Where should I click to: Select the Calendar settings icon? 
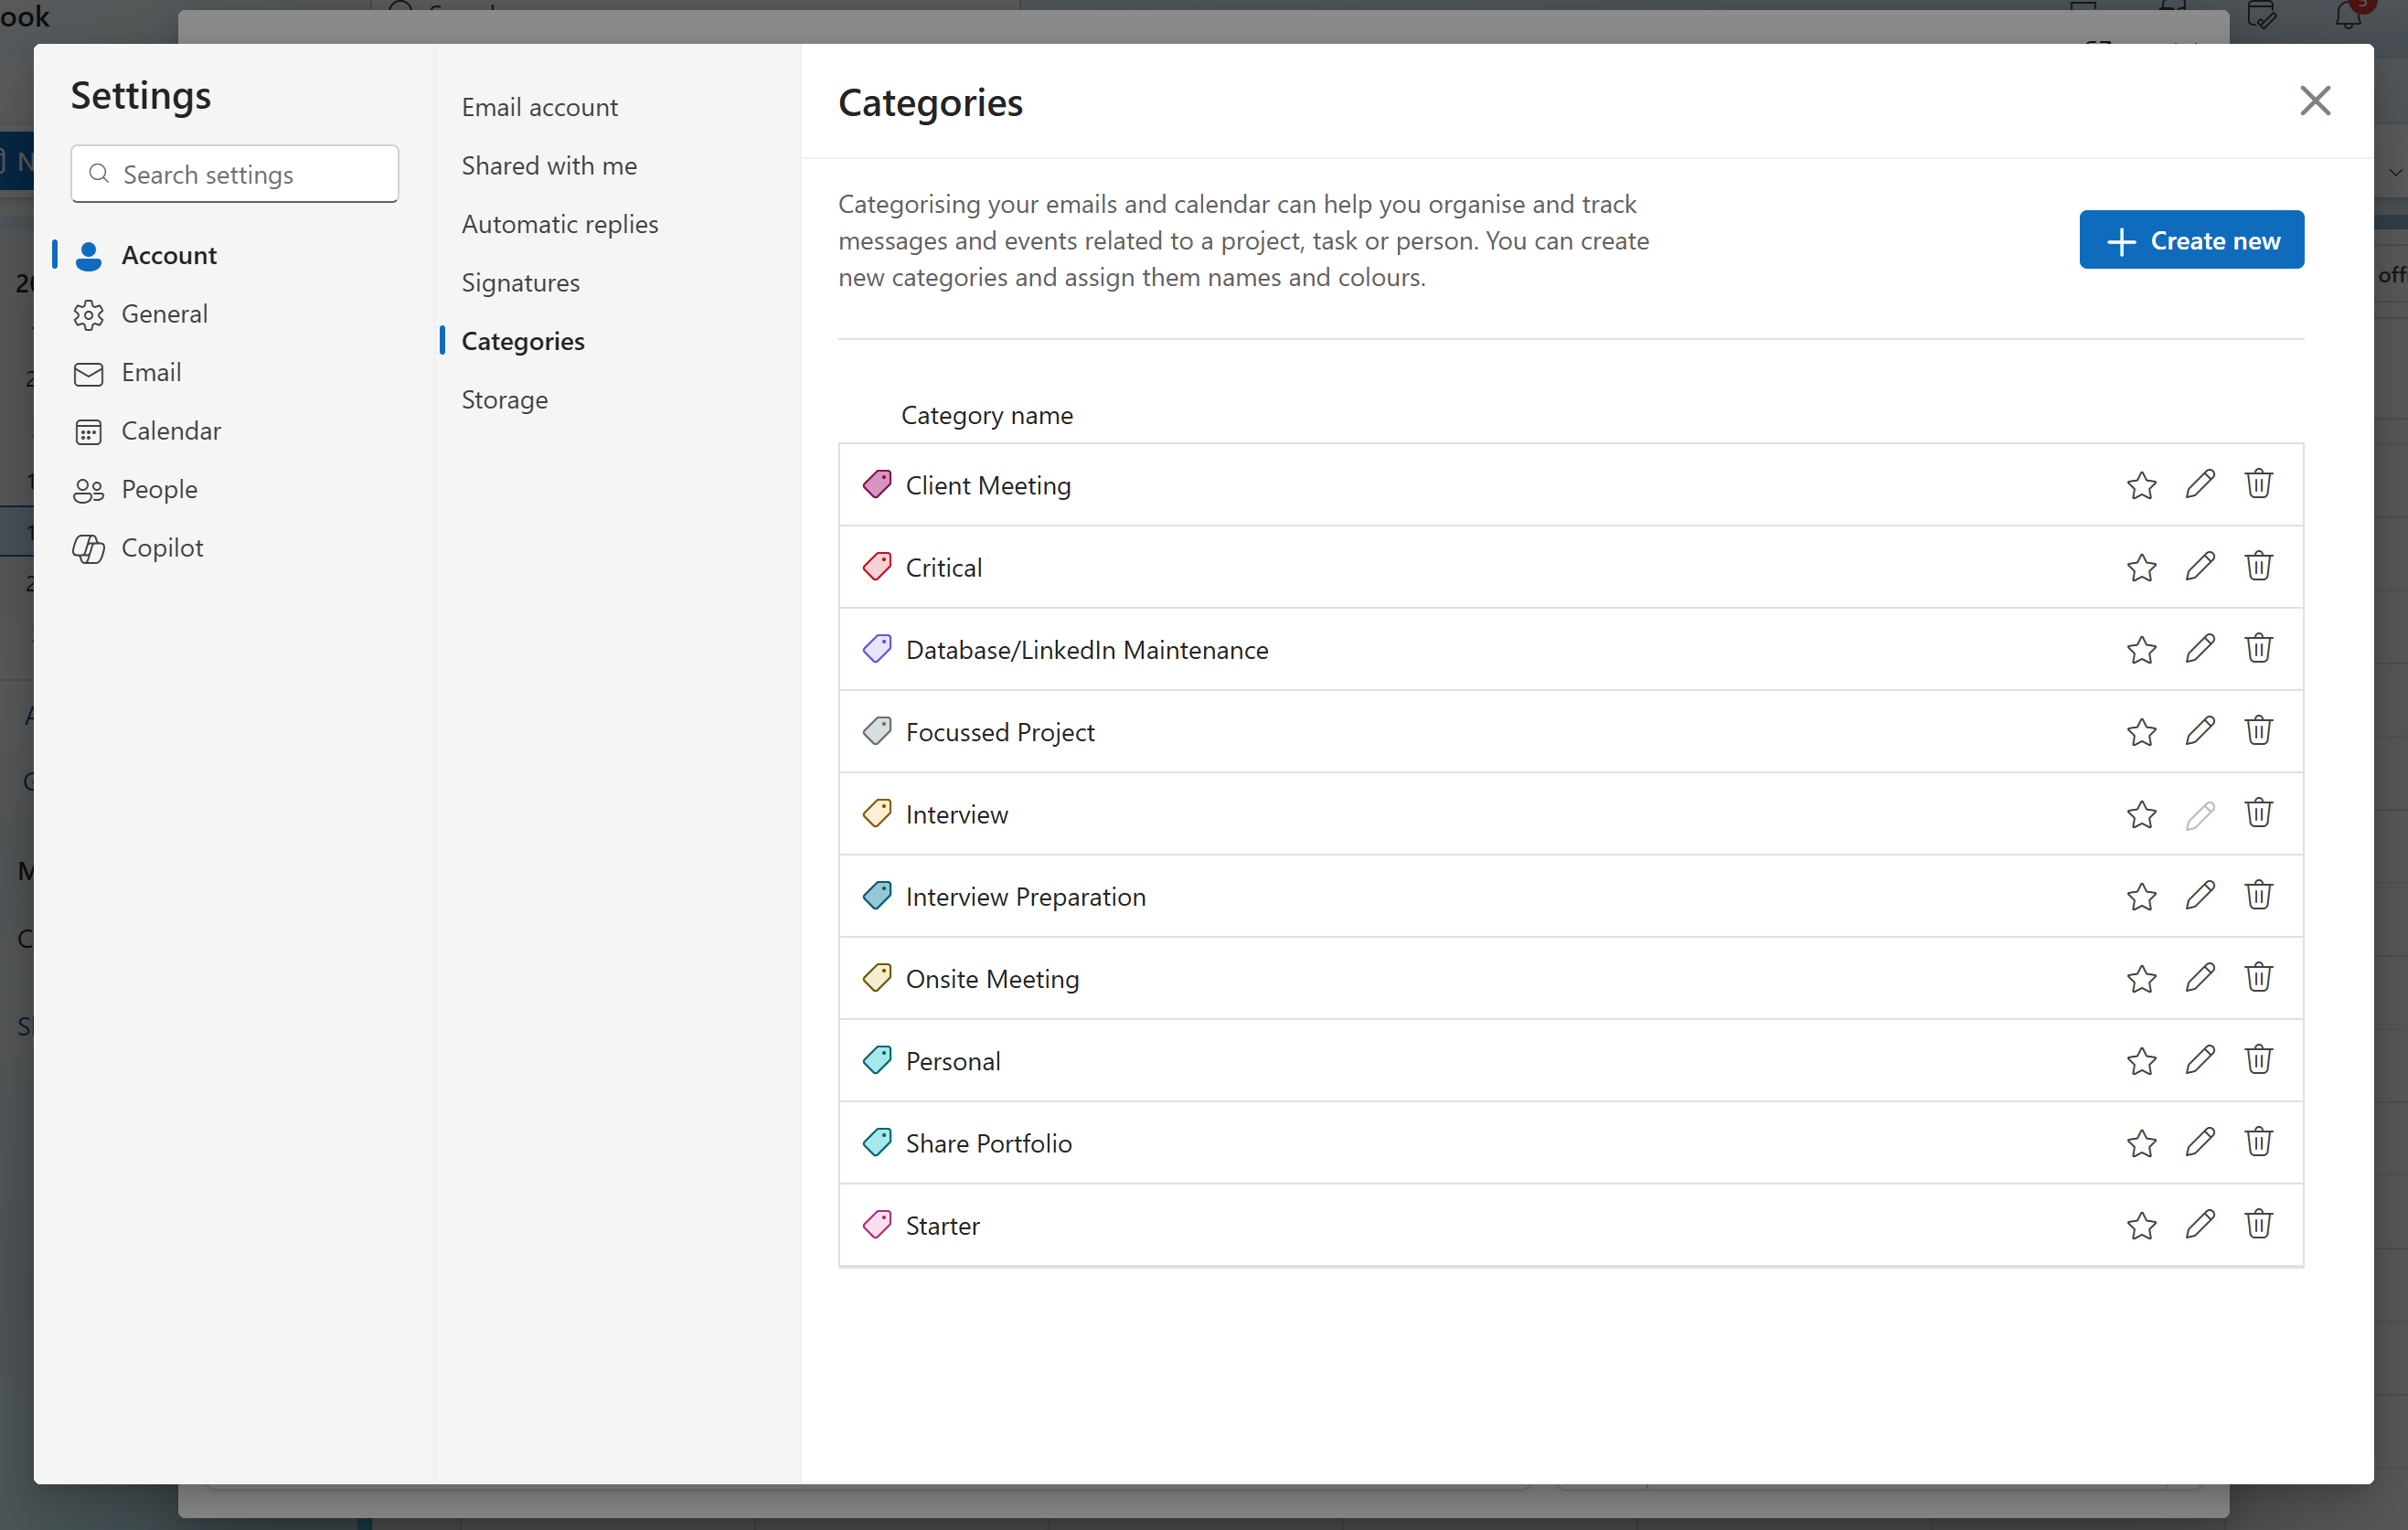click(x=88, y=431)
